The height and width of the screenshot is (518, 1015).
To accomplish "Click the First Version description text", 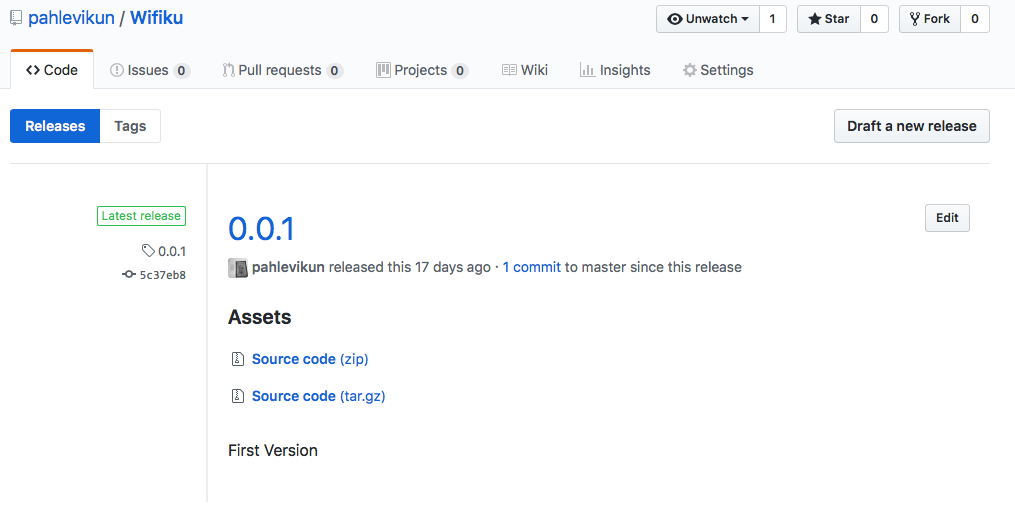I will coord(273,451).
